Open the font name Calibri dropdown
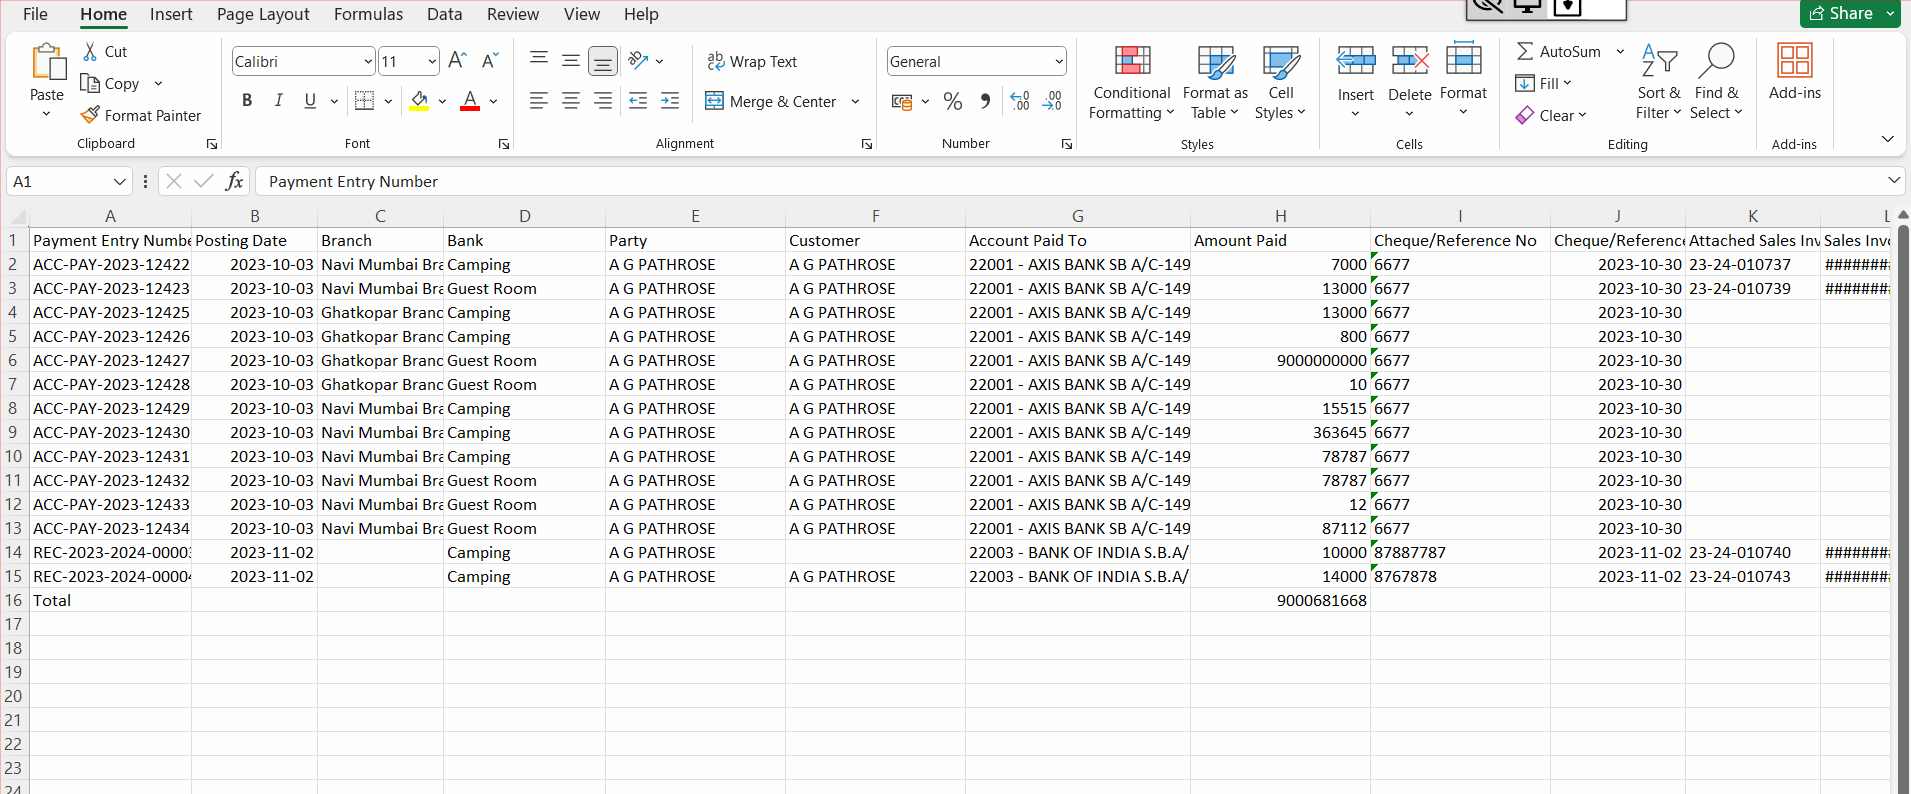Image resolution: width=1911 pixels, height=794 pixels. tap(367, 62)
